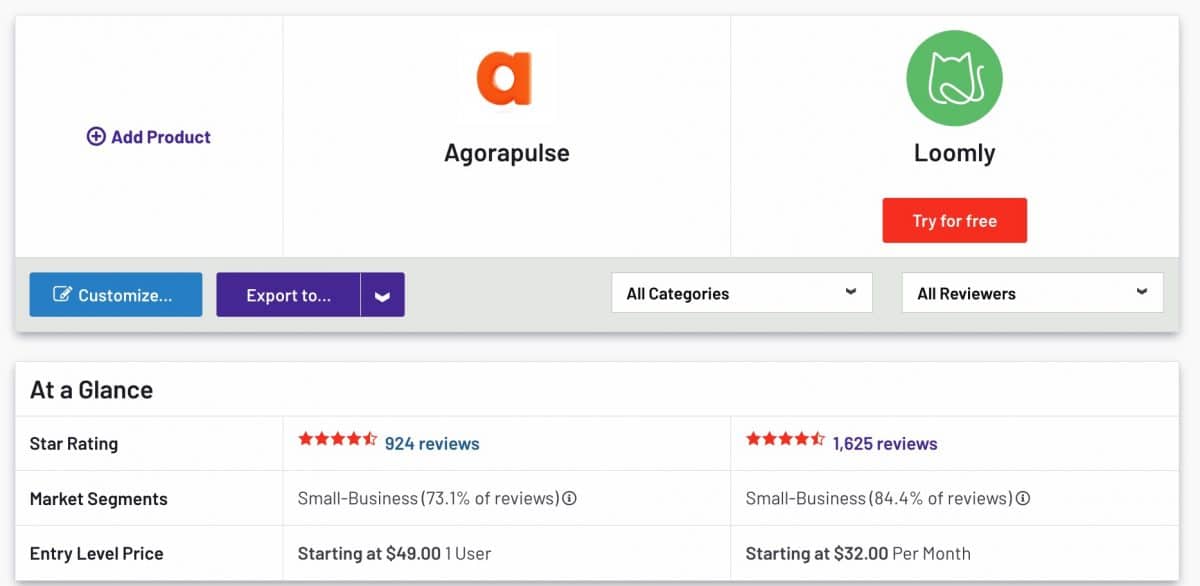Click the Agorapulse product name
This screenshot has width=1200, height=586.
[x=507, y=153]
